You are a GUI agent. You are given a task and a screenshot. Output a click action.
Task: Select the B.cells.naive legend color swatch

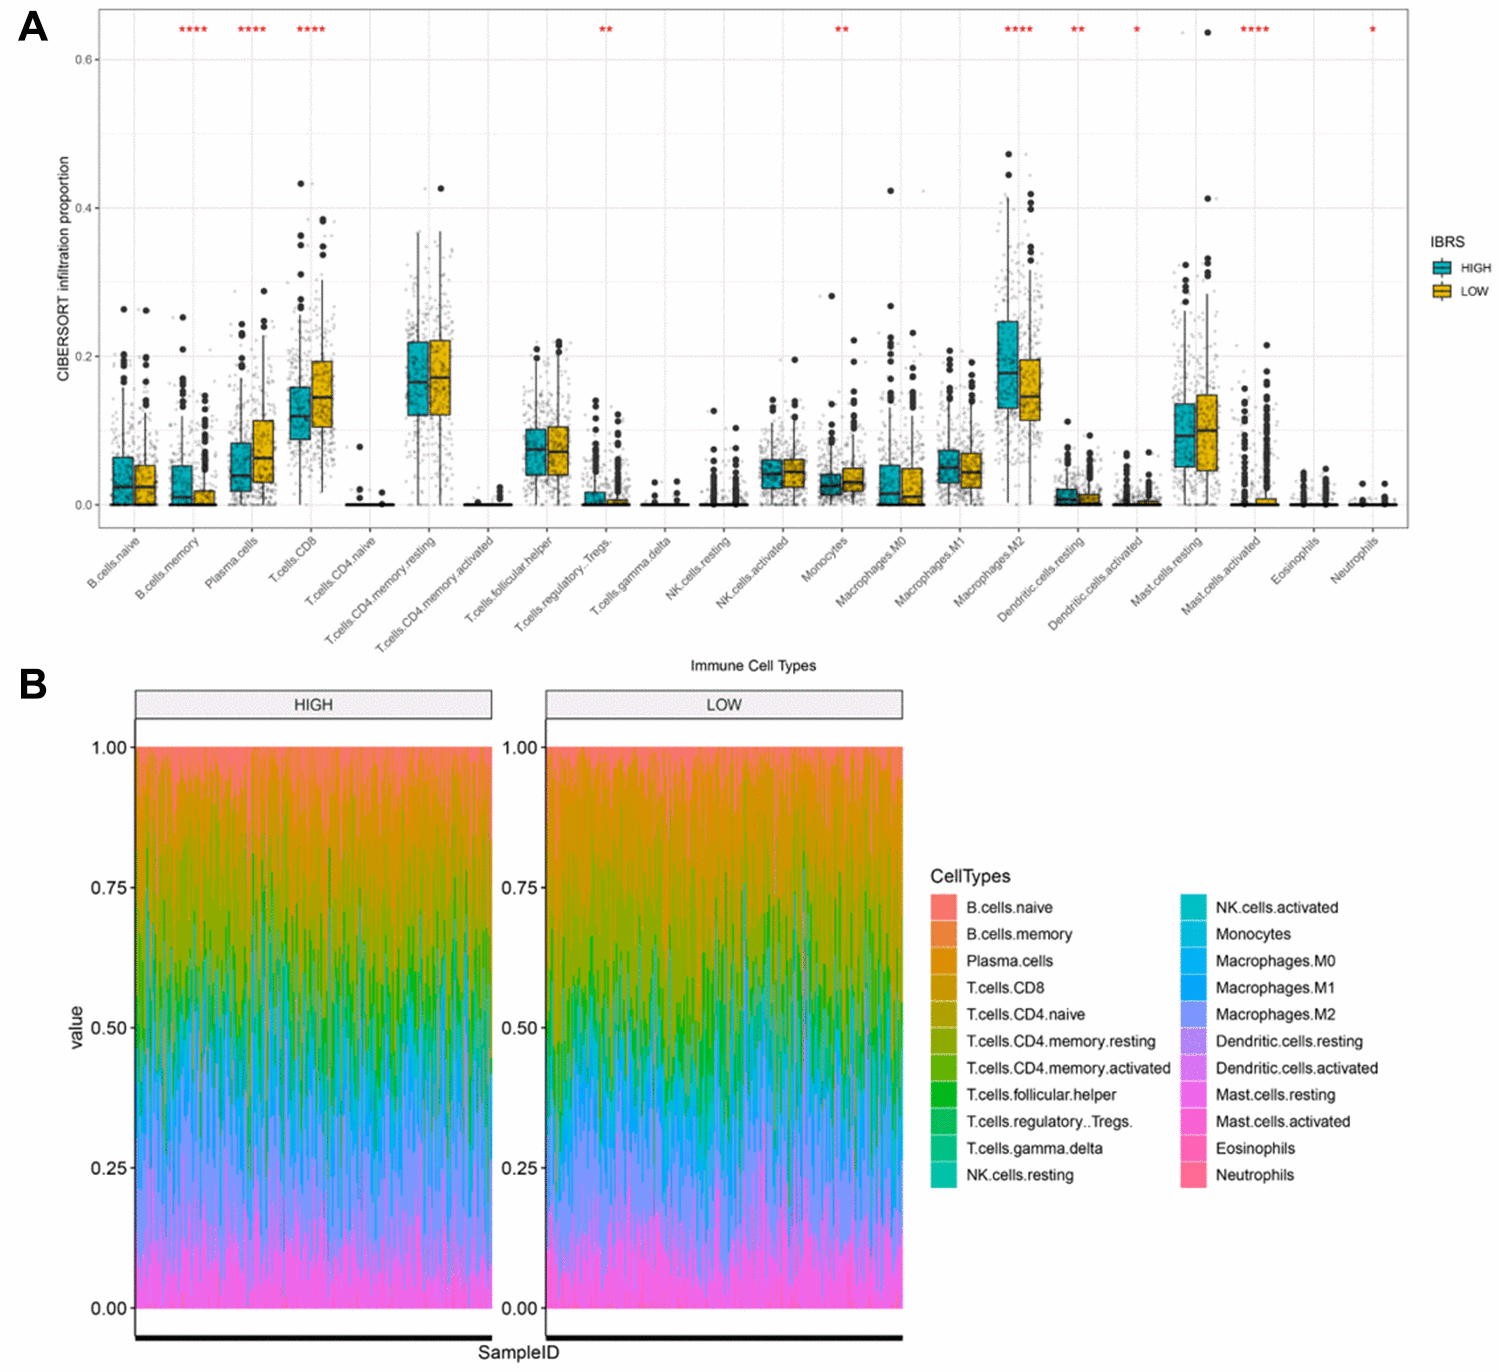(943, 907)
